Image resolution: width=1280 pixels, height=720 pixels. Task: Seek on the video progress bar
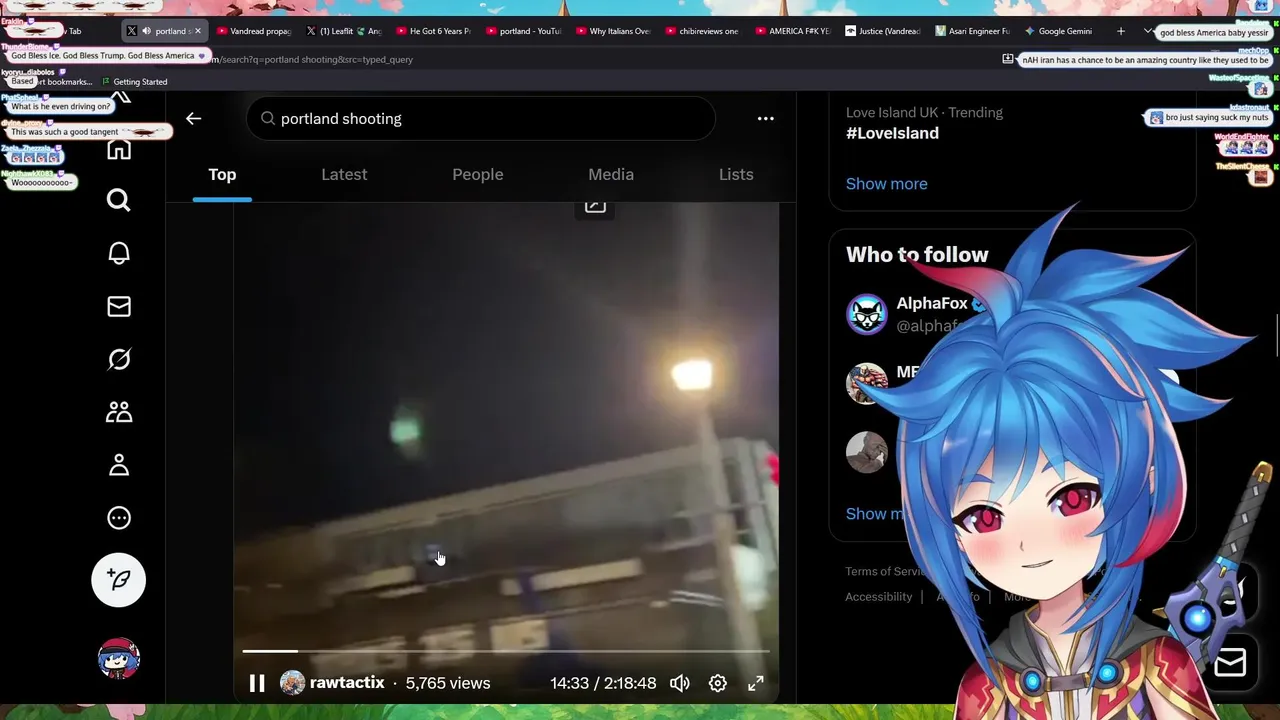[506, 651]
